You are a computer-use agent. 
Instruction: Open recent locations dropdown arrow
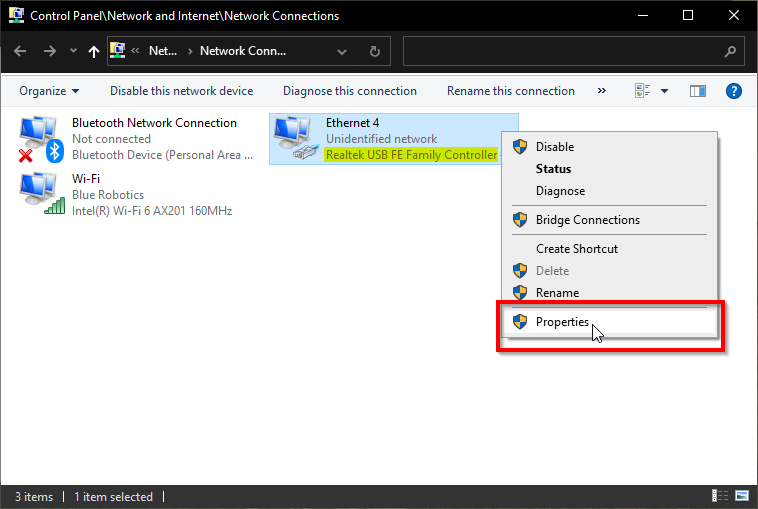tap(73, 50)
